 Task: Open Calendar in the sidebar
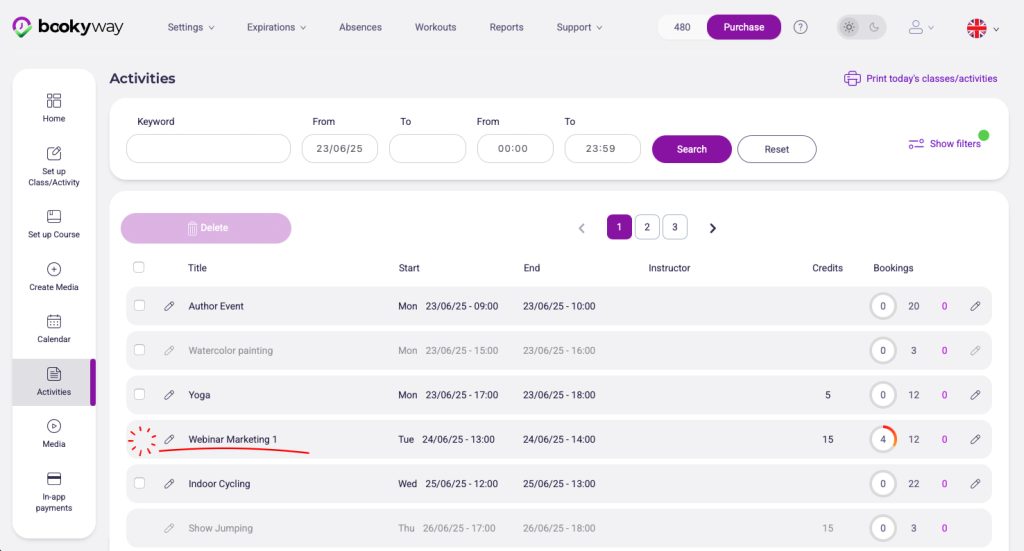(x=54, y=328)
